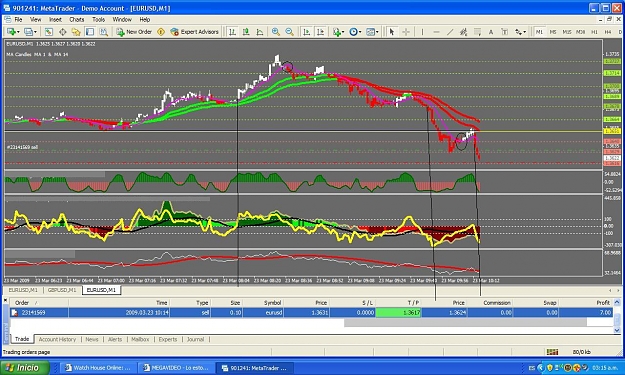Select the Horizontal Line drawing tool
Image resolution: width=625 pixels, height=375 pixels.
(436, 32)
